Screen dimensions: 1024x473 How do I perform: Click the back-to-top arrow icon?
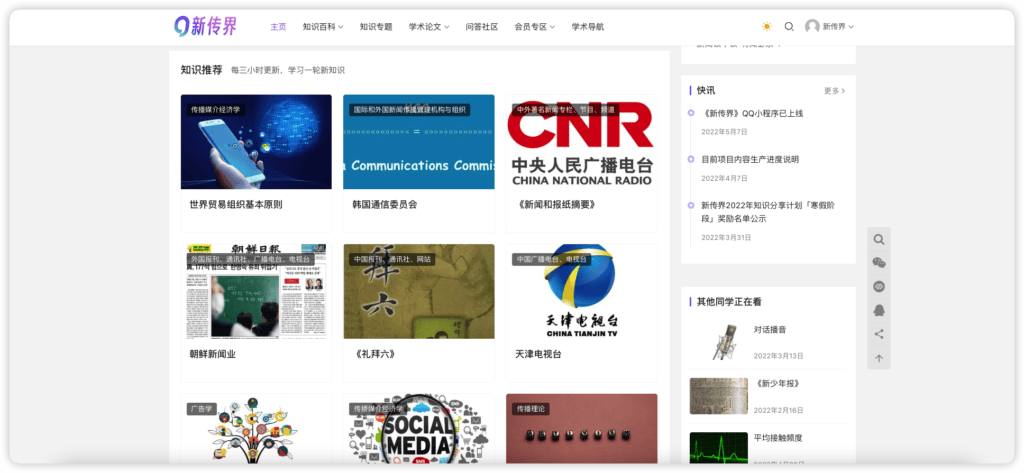coord(879,358)
